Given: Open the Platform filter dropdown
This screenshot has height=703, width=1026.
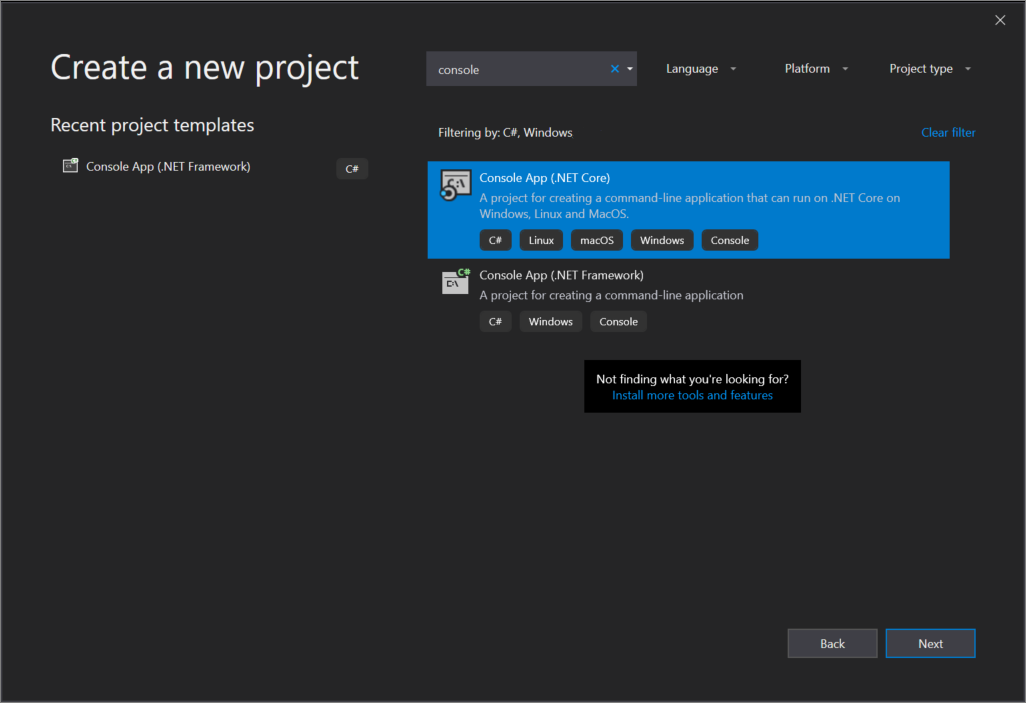Looking at the screenshot, I should [x=815, y=68].
